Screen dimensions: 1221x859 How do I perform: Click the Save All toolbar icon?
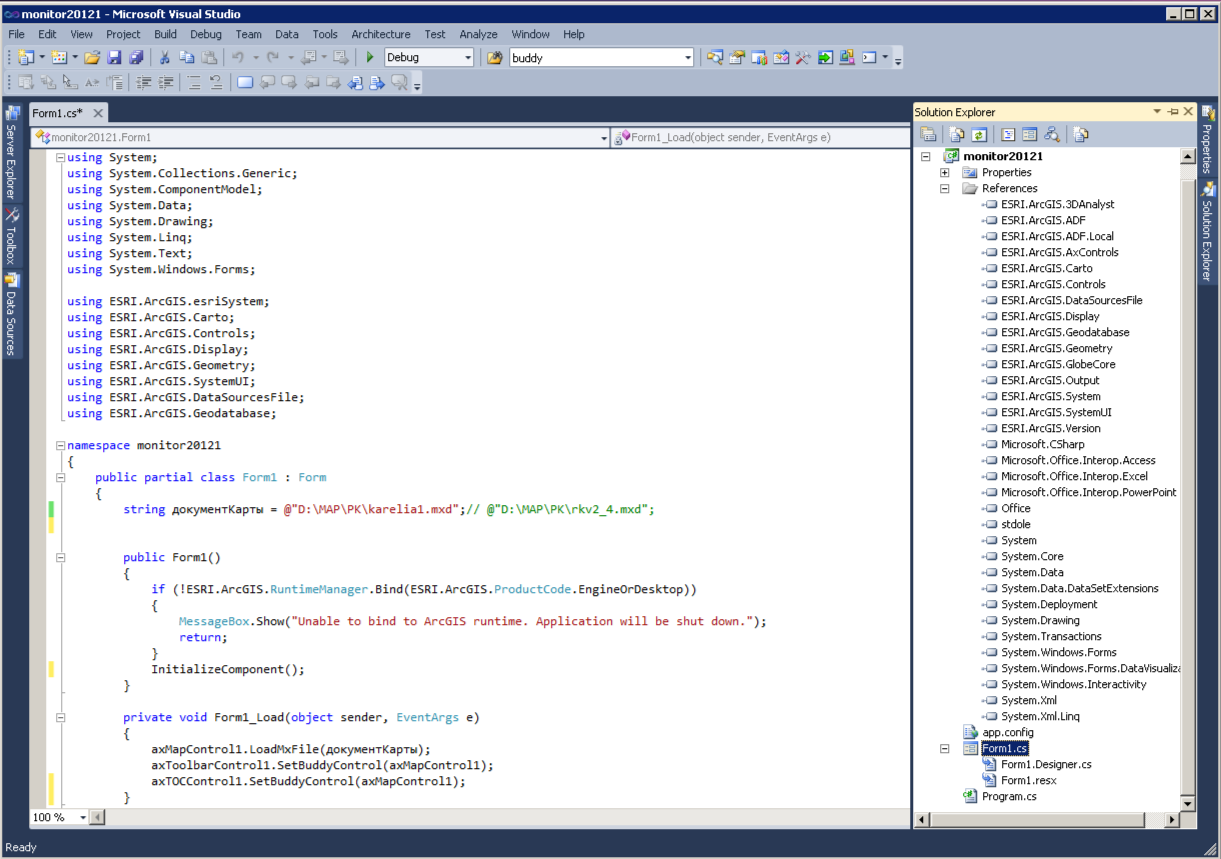point(135,58)
